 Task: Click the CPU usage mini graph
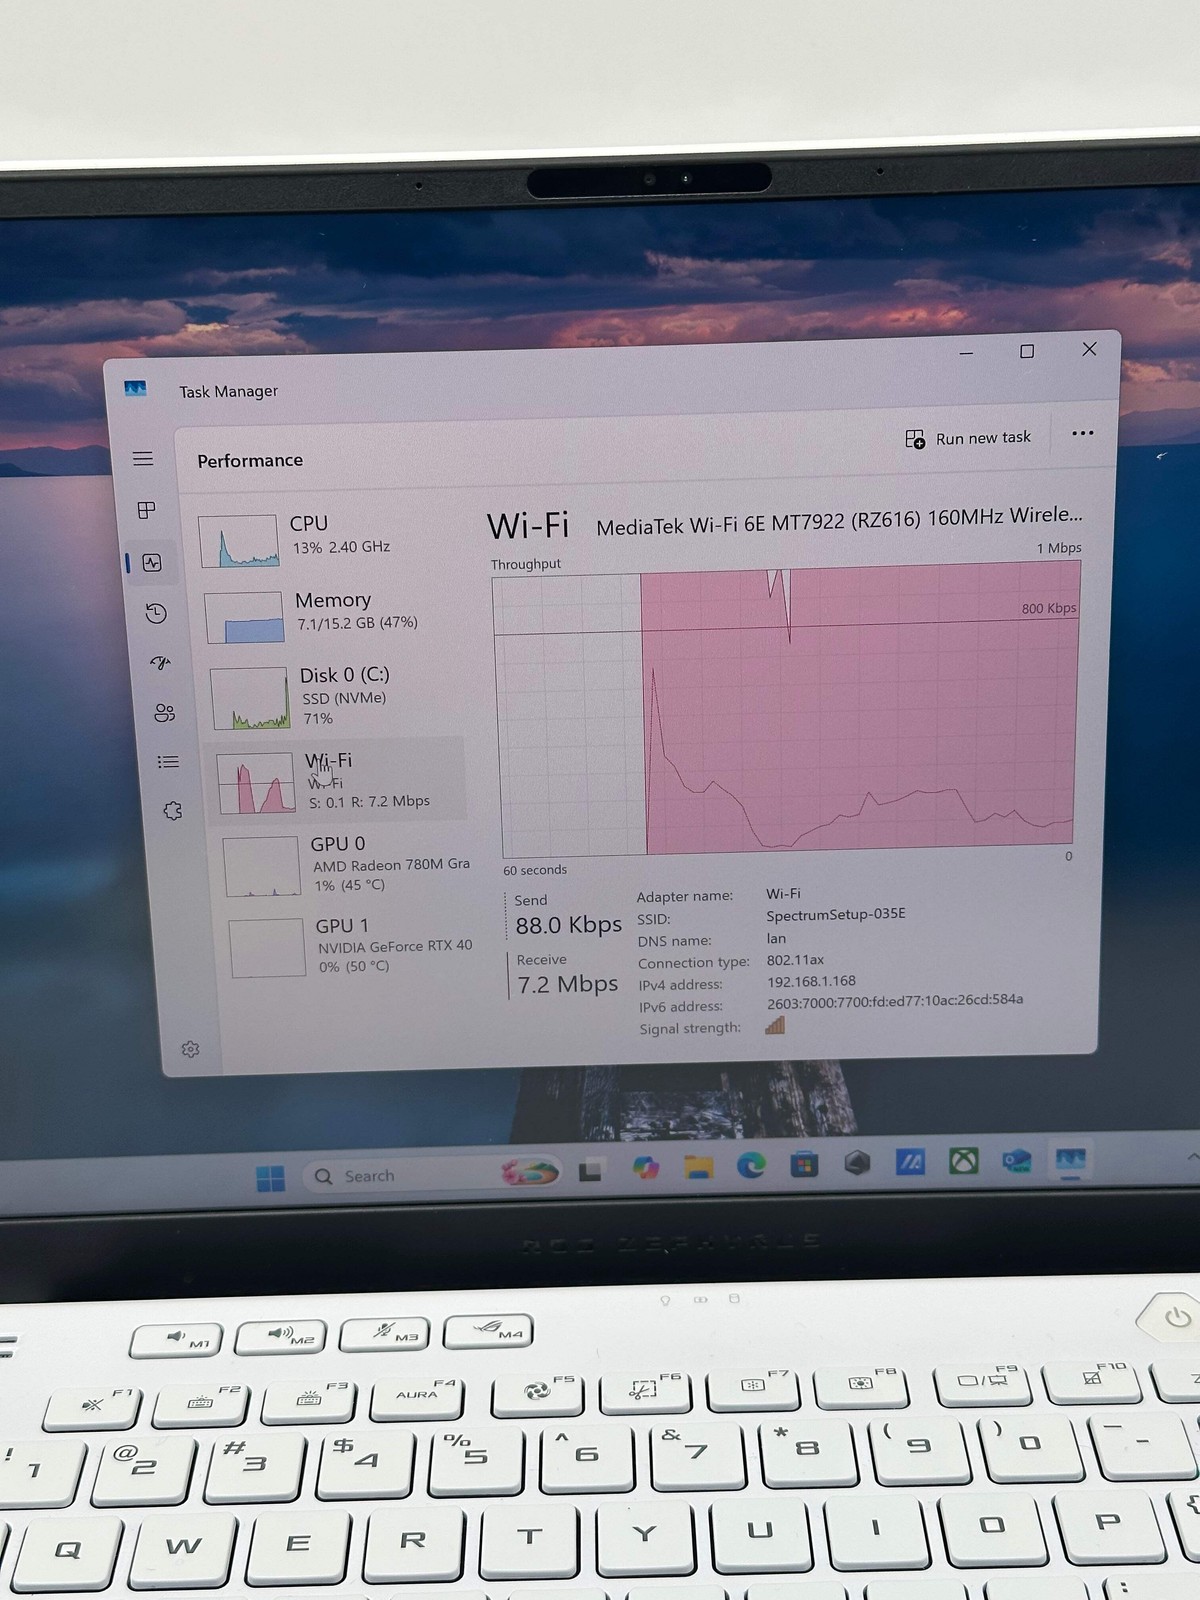(238, 541)
